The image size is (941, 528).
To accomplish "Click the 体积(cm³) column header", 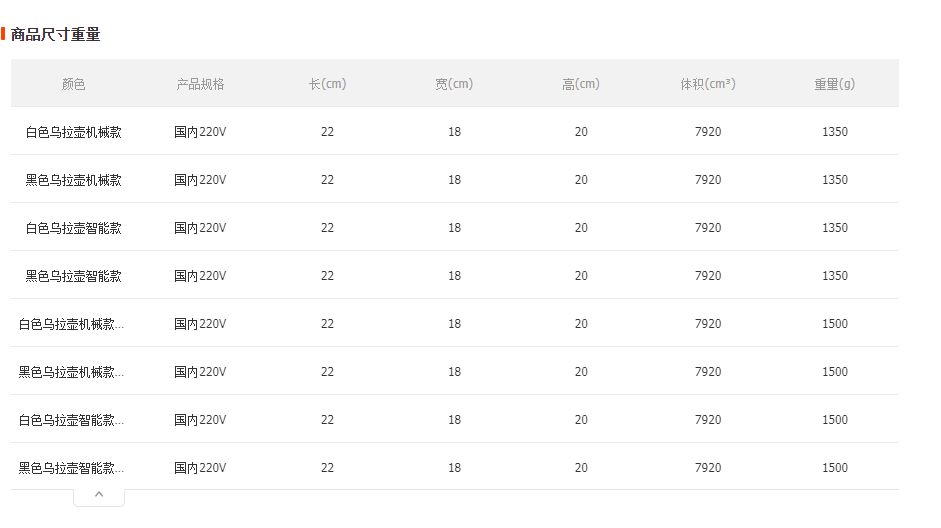I will pos(708,84).
